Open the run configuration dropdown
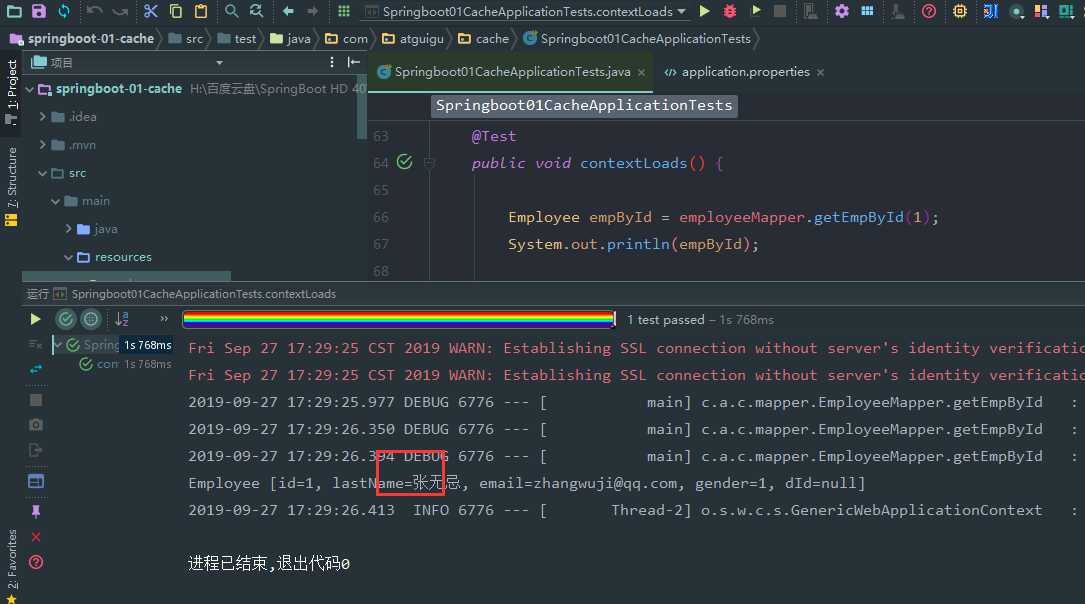This screenshot has width=1085, height=604. click(x=526, y=12)
